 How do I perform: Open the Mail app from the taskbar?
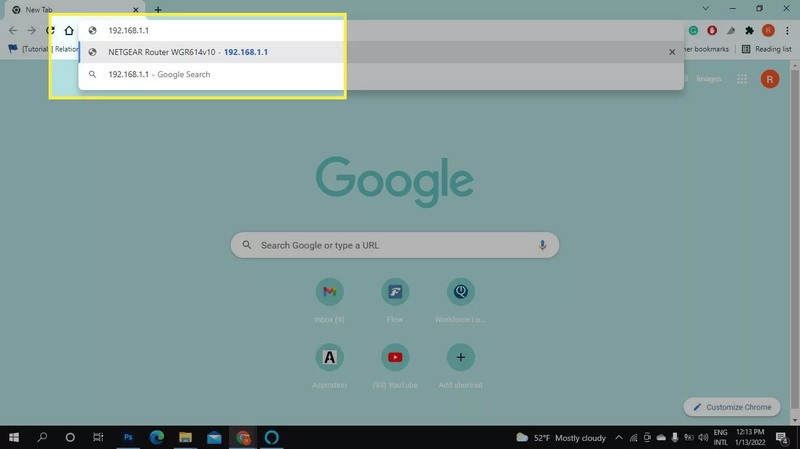(x=214, y=437)
